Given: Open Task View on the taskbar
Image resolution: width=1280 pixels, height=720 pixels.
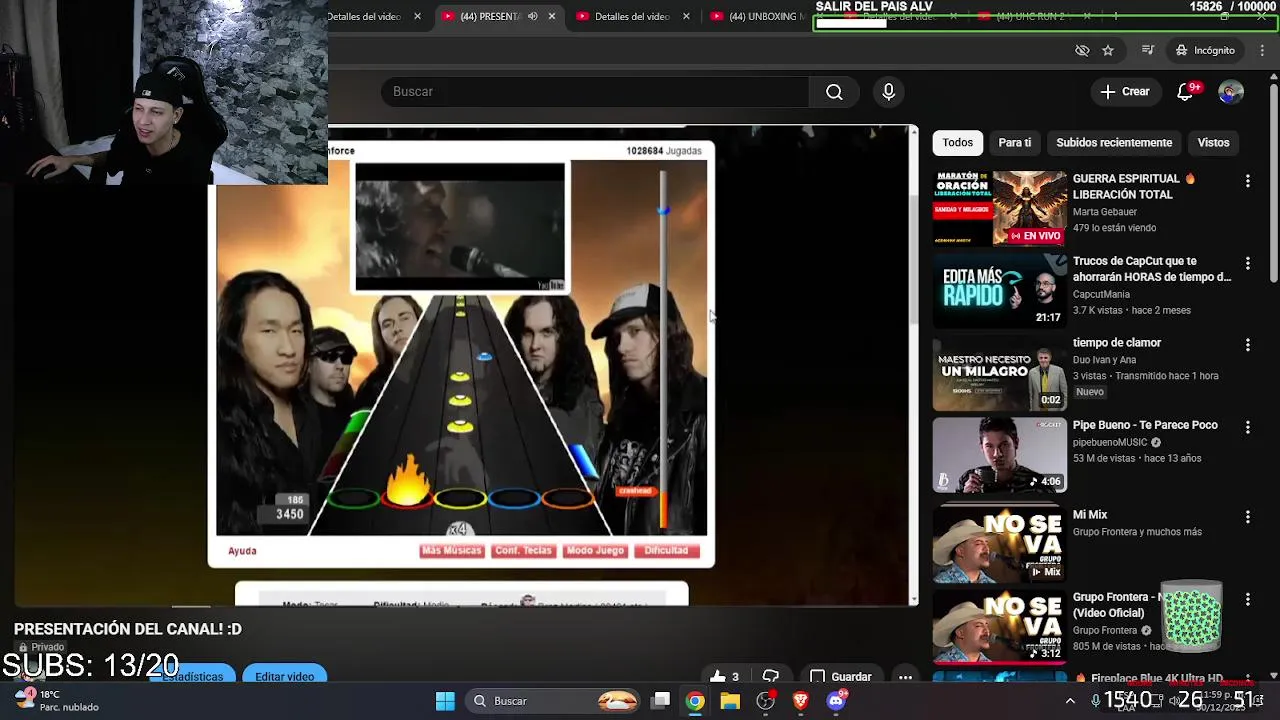Looking at the screenshot, I should click(x=661, y=701).
